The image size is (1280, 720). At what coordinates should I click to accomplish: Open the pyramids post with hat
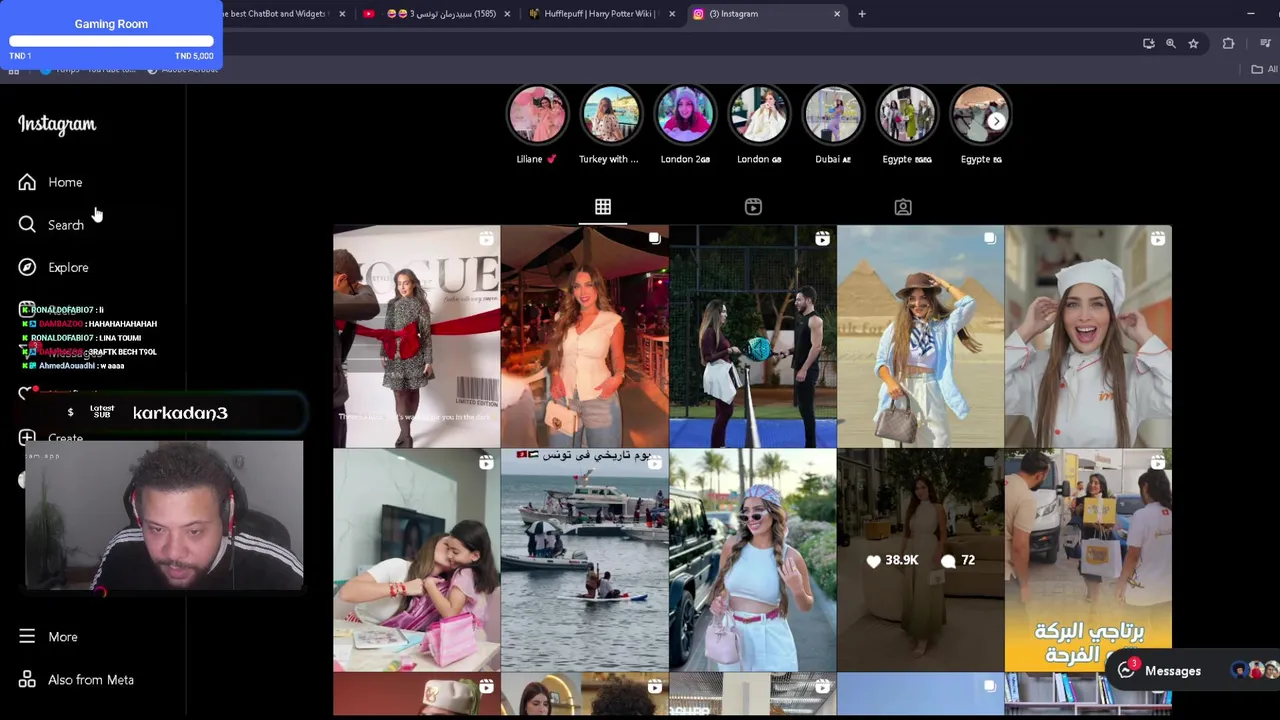(x=920, y=336)
